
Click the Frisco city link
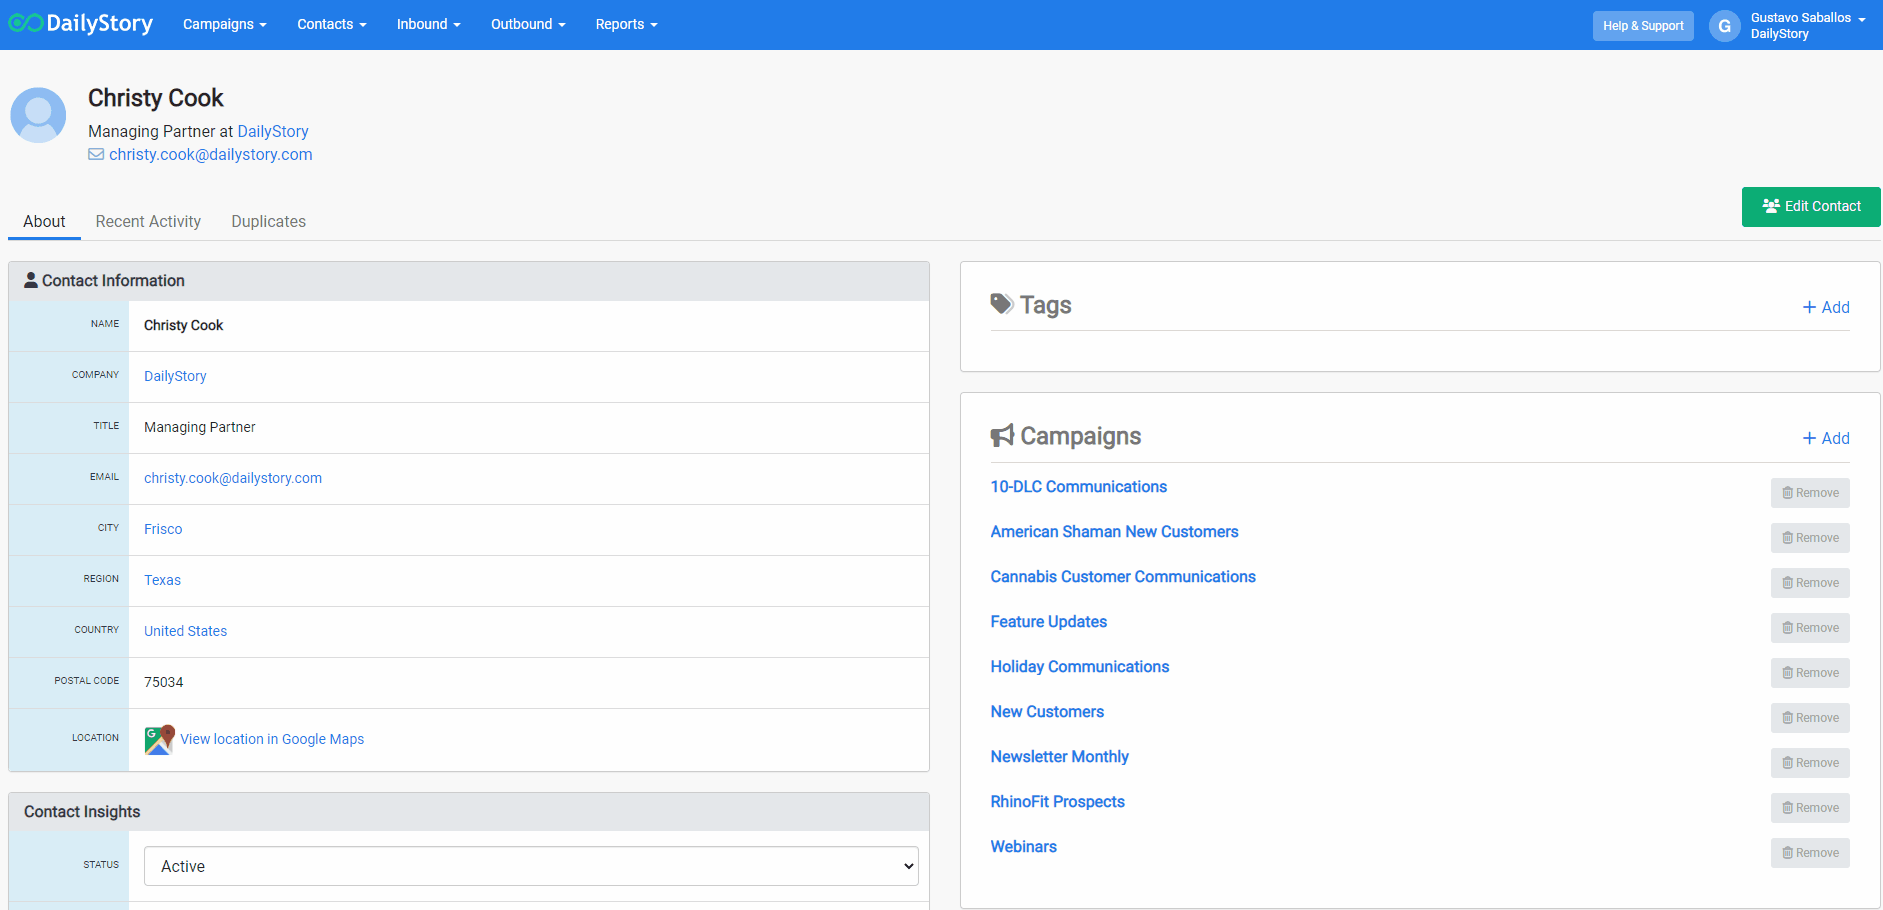point(163,529)
